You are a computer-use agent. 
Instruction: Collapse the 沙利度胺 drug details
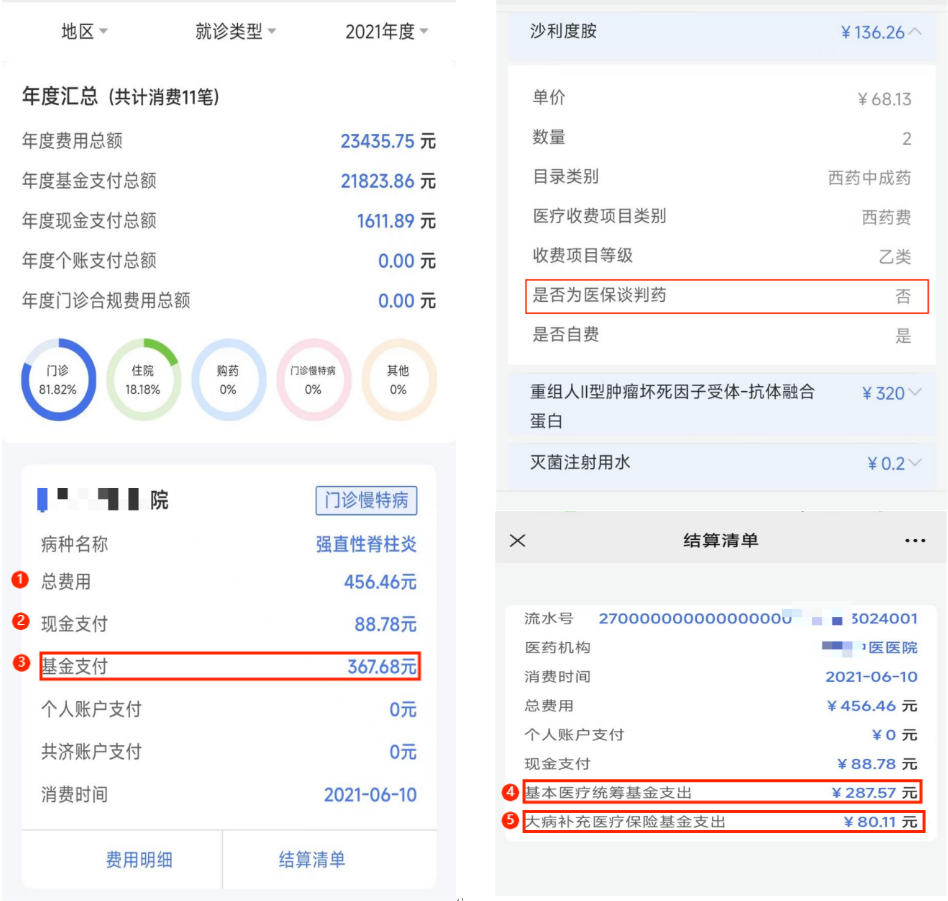coord(913,32)
